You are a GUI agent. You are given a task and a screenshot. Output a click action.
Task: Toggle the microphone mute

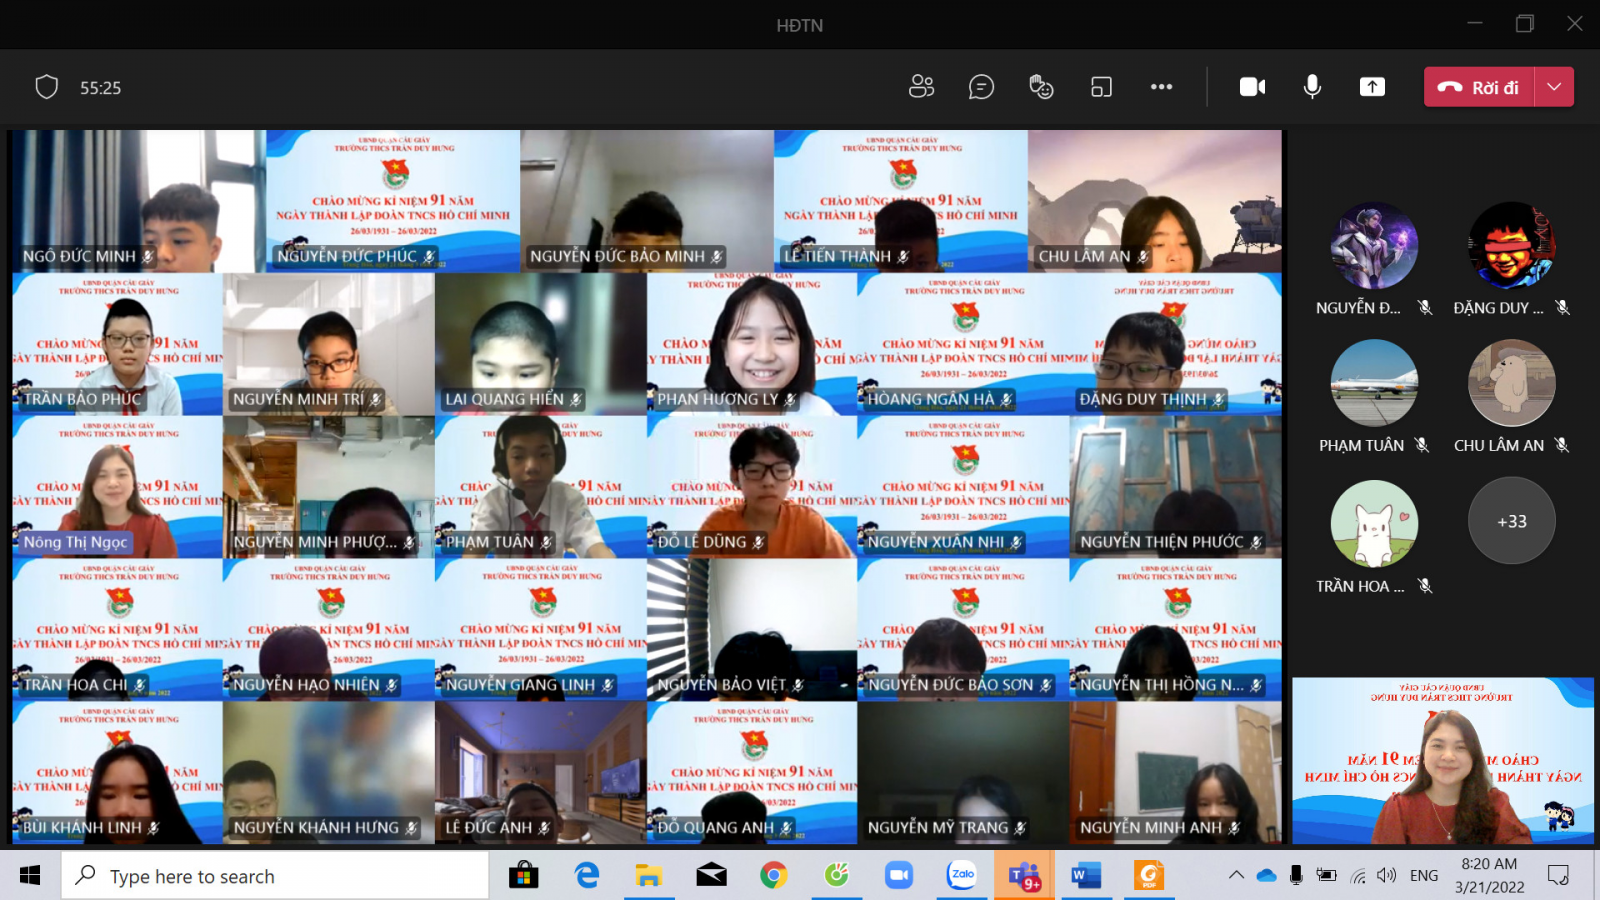coord(1312,87)
